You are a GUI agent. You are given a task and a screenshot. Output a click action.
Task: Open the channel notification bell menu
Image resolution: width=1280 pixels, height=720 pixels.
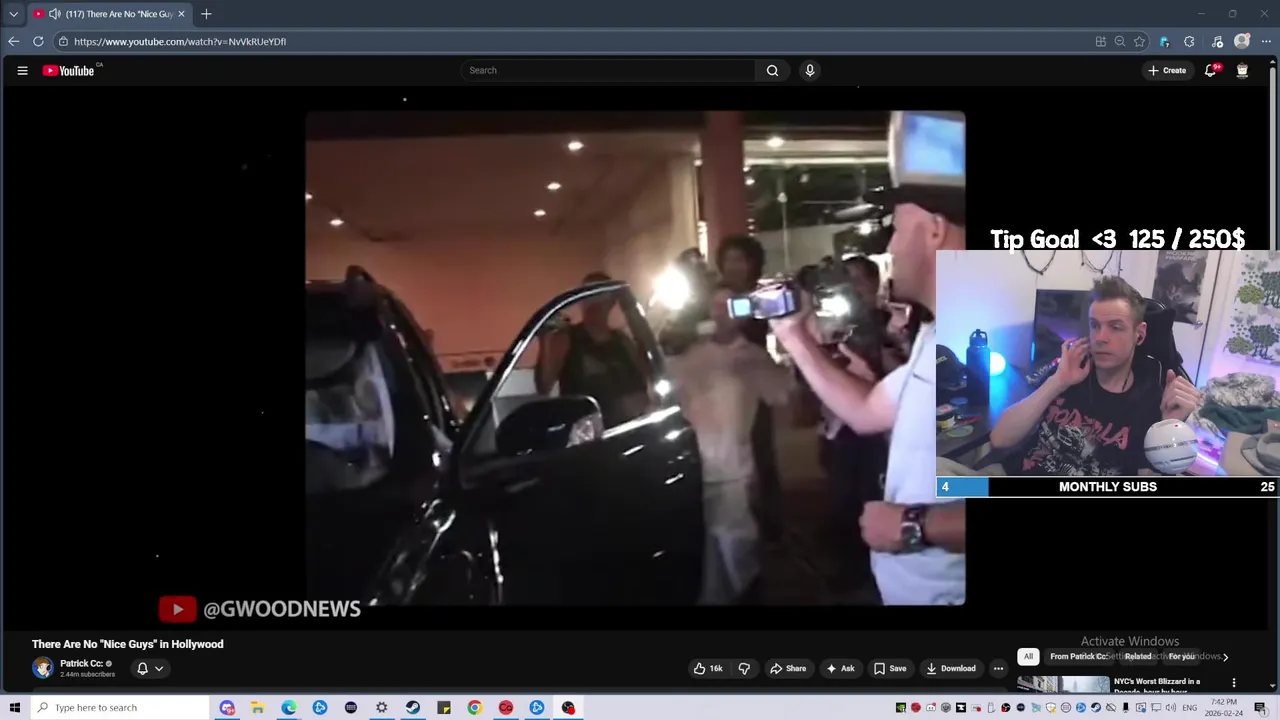[149, 668]
